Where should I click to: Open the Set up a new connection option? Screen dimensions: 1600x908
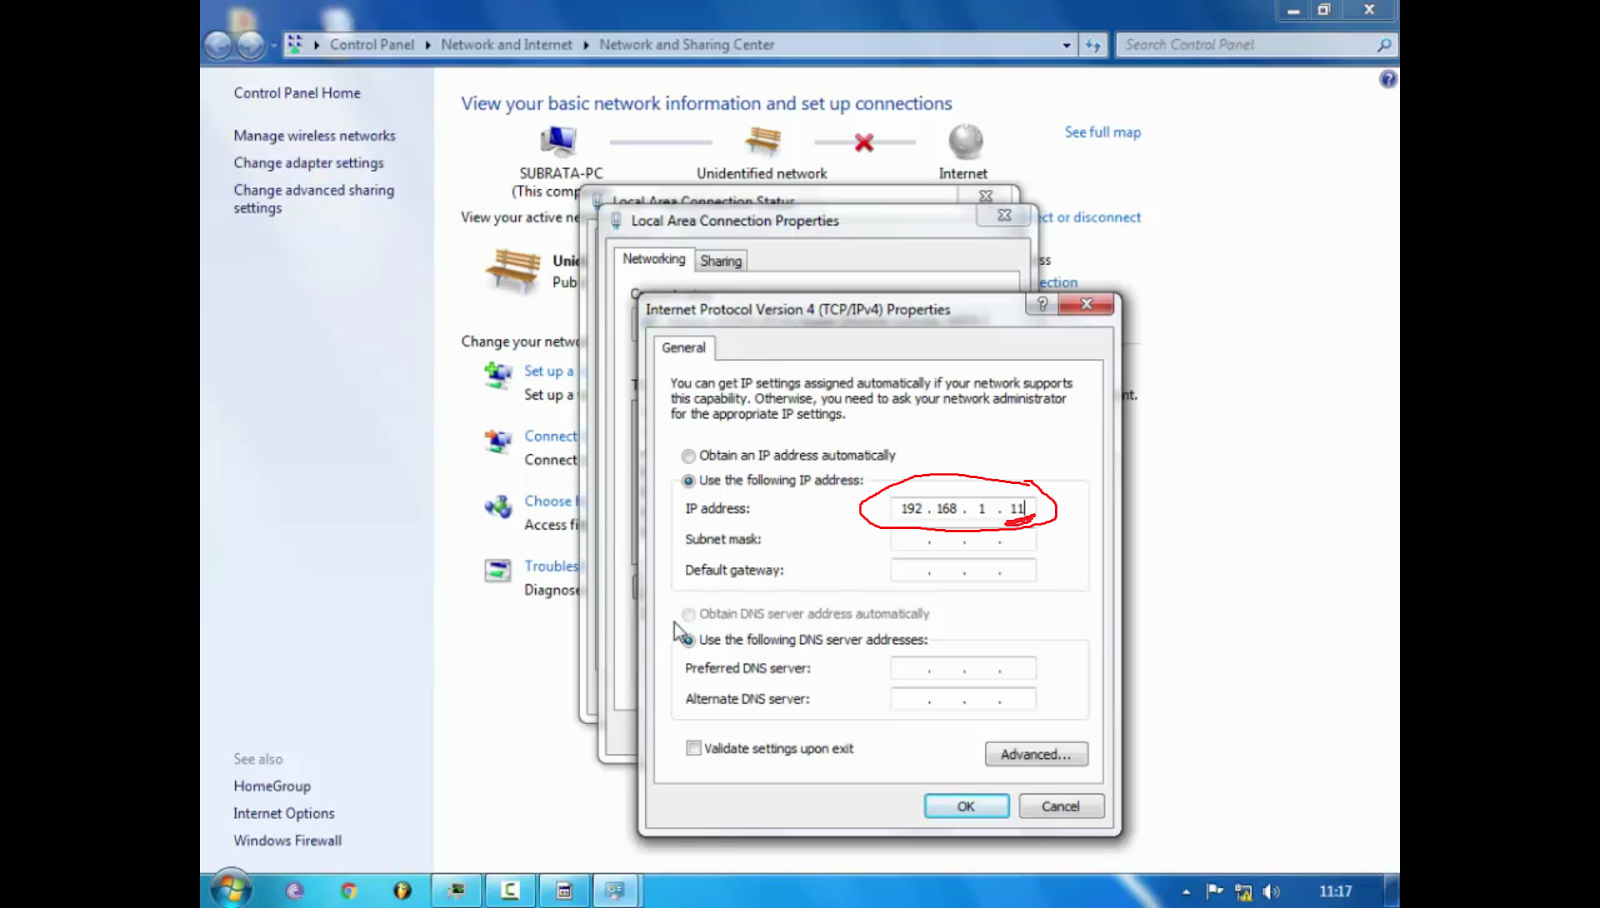[x=498, y=375]
